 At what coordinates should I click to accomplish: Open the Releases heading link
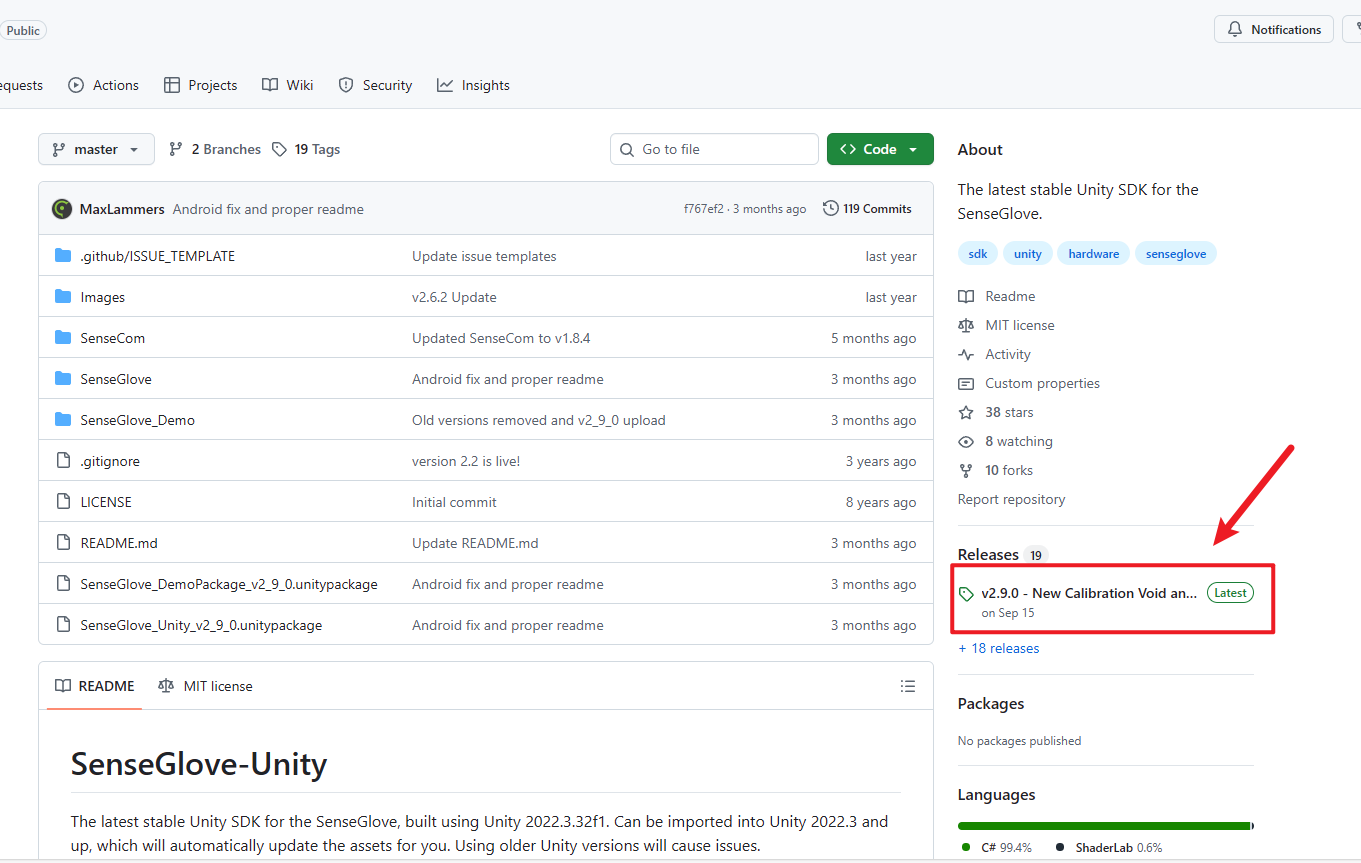[x=1002, y=554]
